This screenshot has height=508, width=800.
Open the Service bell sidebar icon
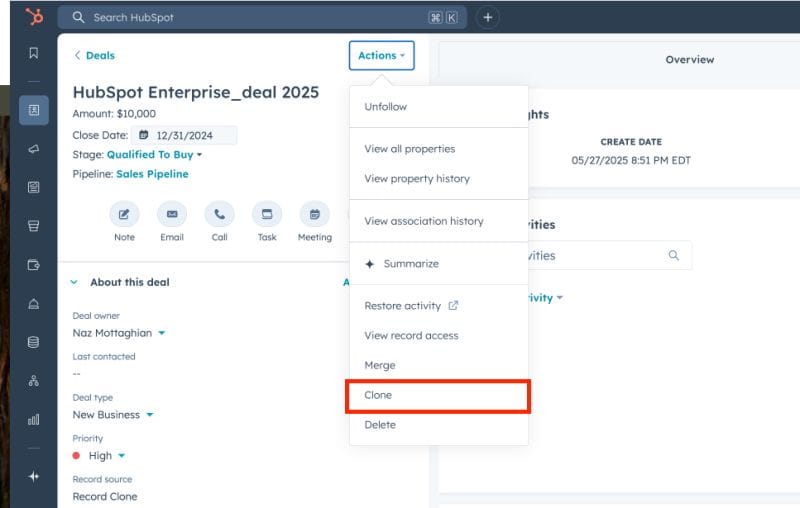tap(34, 303)
